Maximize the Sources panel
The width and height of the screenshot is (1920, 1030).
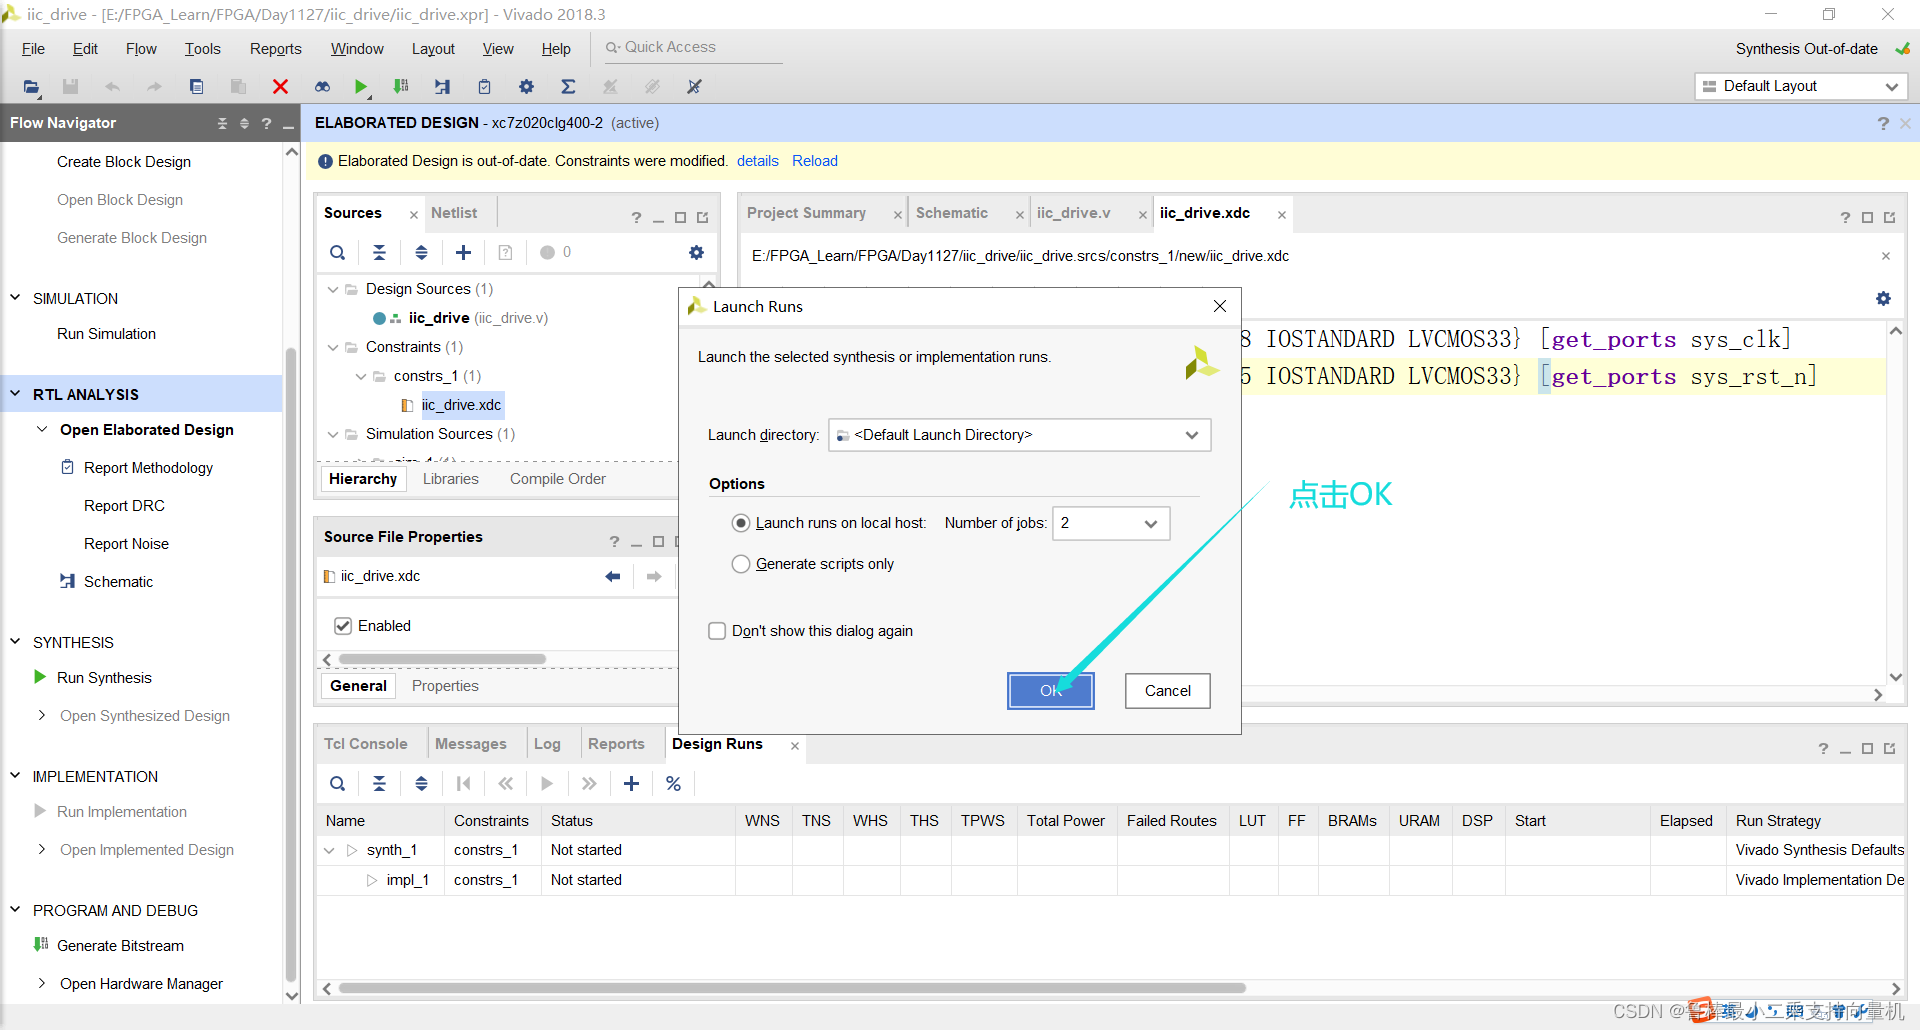tap(680, 217)
